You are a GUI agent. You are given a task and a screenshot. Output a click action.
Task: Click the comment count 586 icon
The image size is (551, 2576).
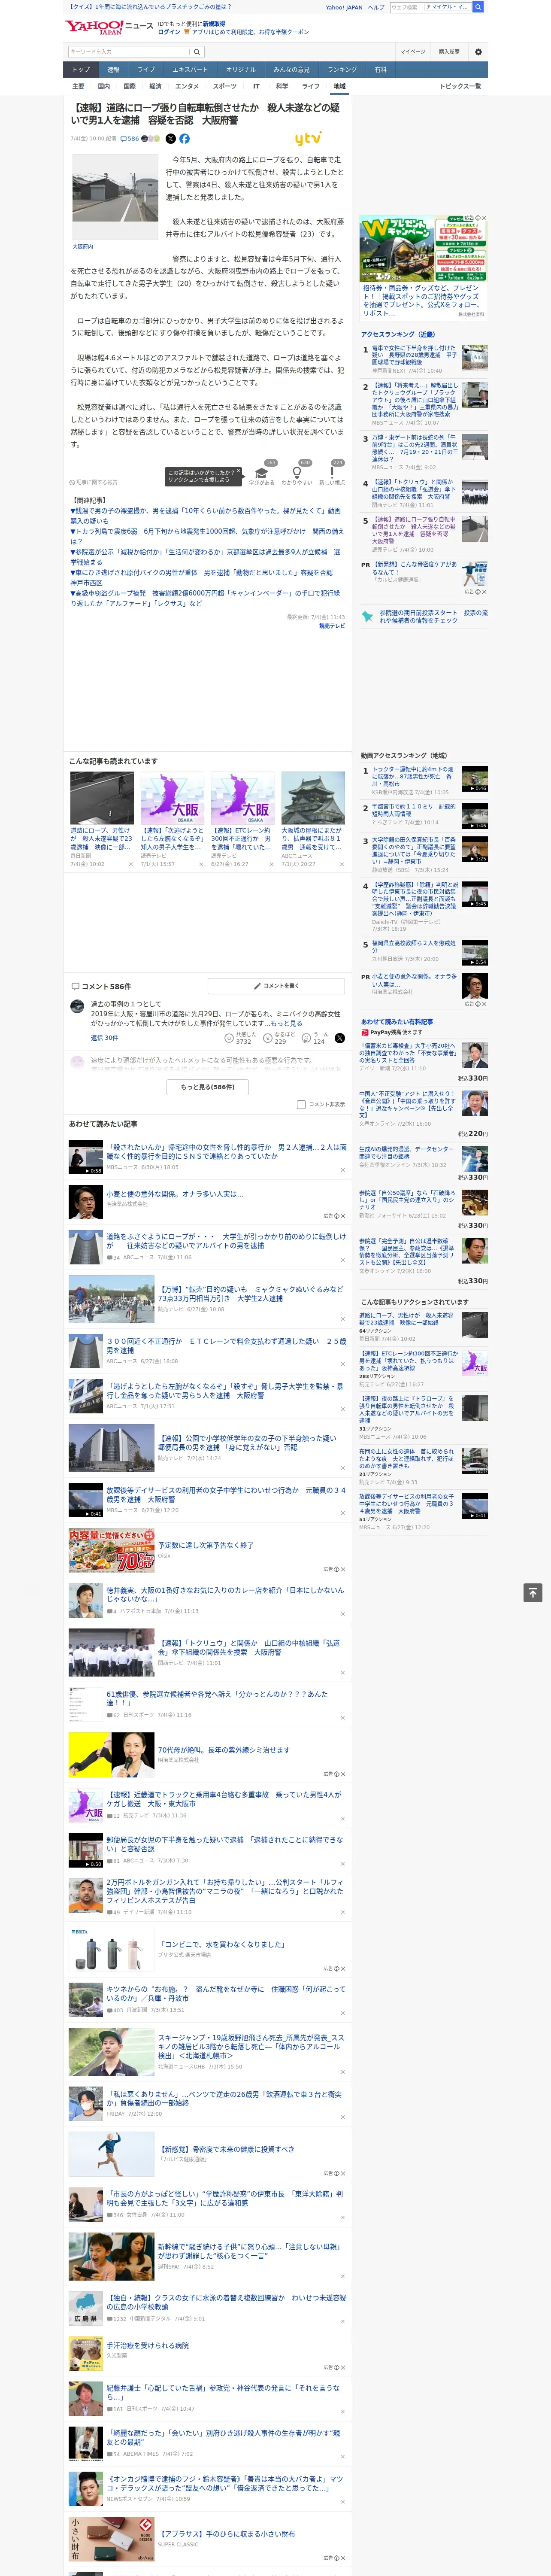coord(130,139)
